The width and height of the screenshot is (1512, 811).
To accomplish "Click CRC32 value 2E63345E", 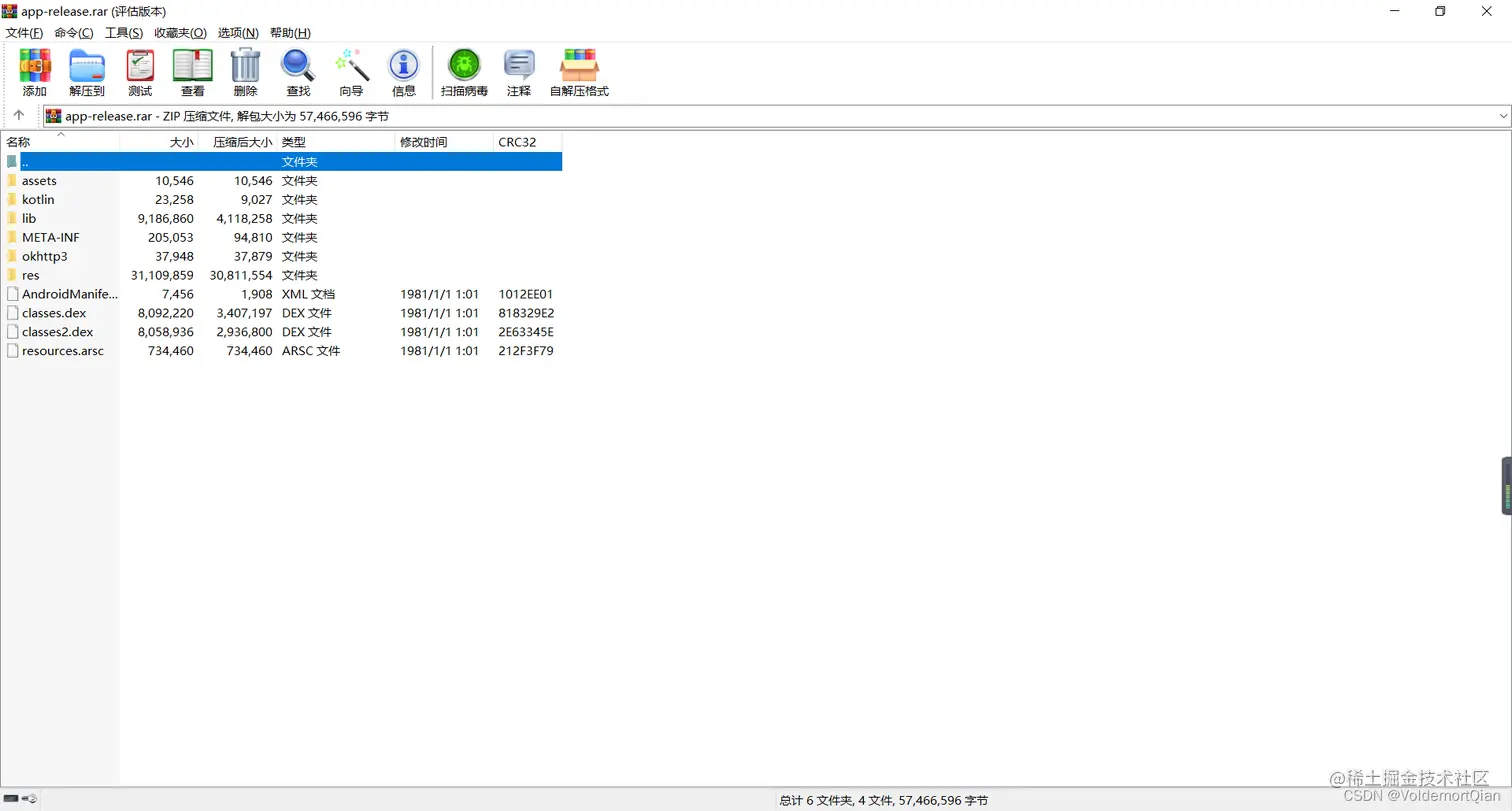I will coord(526,332).
